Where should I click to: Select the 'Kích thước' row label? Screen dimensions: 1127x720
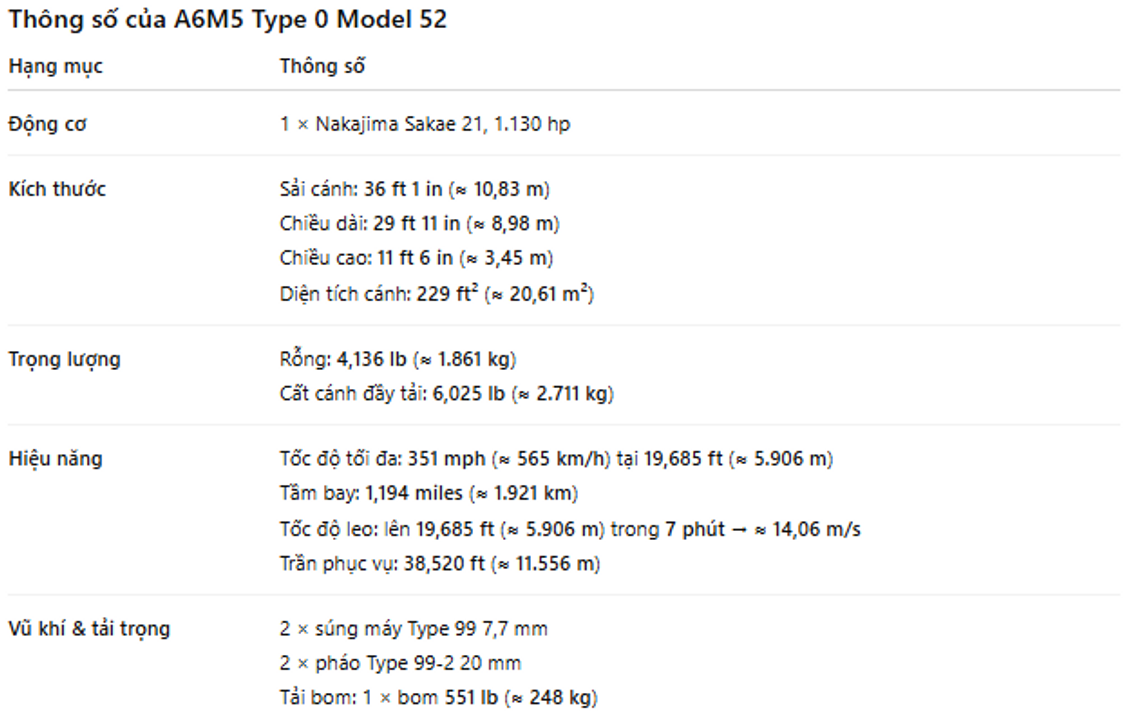pyautogui.click(x=58, y=189)
